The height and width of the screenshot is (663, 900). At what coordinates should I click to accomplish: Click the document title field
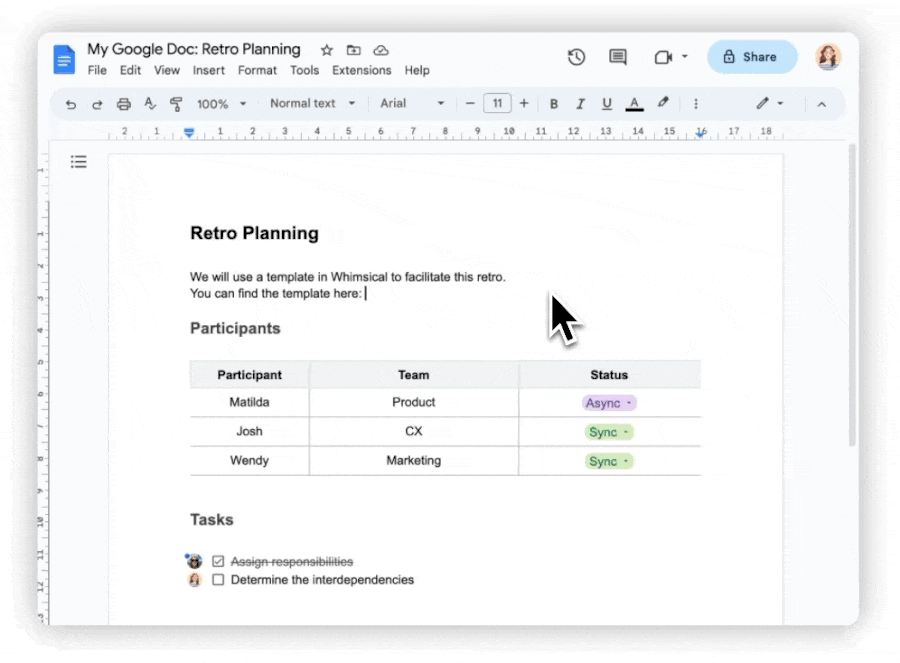(x=194, y=49)
